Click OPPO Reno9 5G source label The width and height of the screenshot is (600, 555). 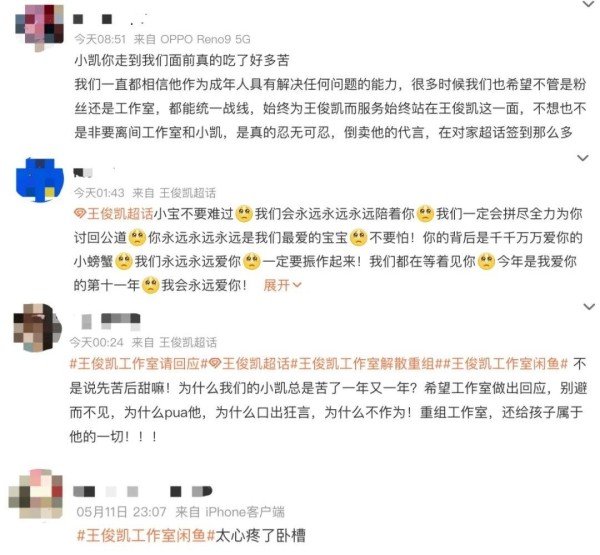point(205,39)
